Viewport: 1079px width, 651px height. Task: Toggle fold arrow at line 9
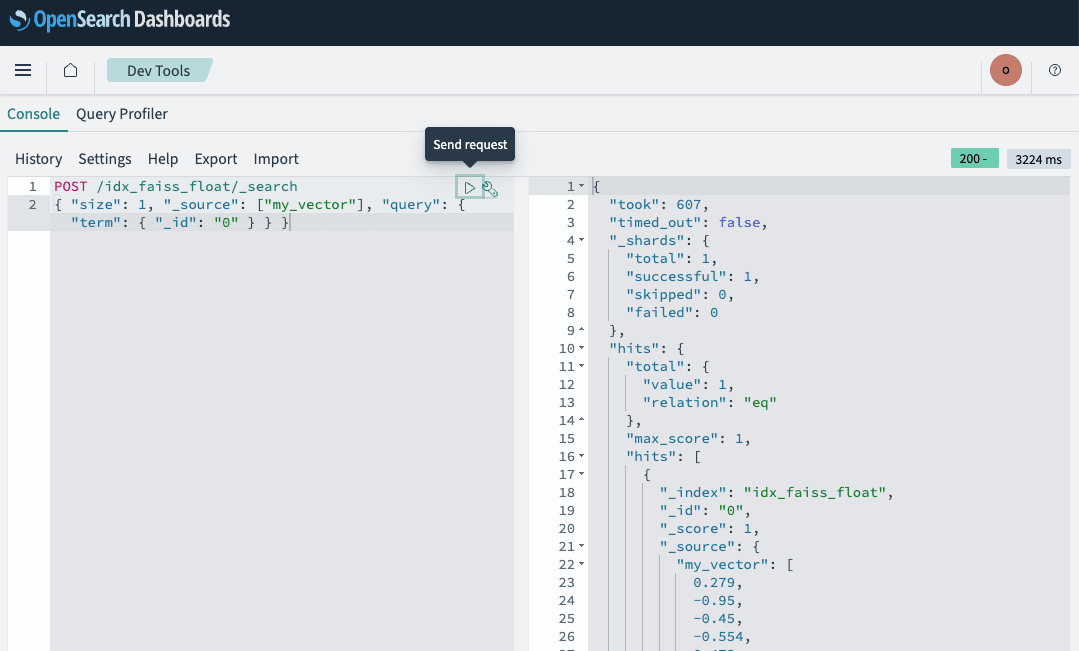click(x=581, y=330)
